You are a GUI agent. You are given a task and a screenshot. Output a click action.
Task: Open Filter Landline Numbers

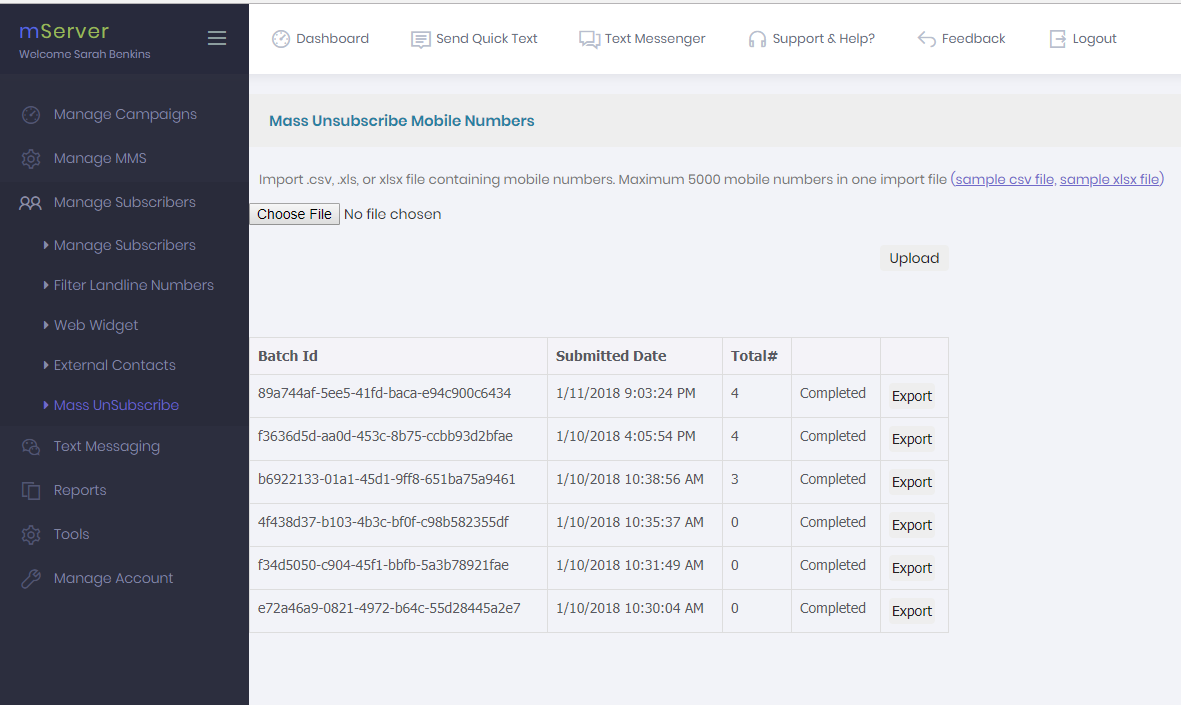pyautogui.click(x=133, y=285)
